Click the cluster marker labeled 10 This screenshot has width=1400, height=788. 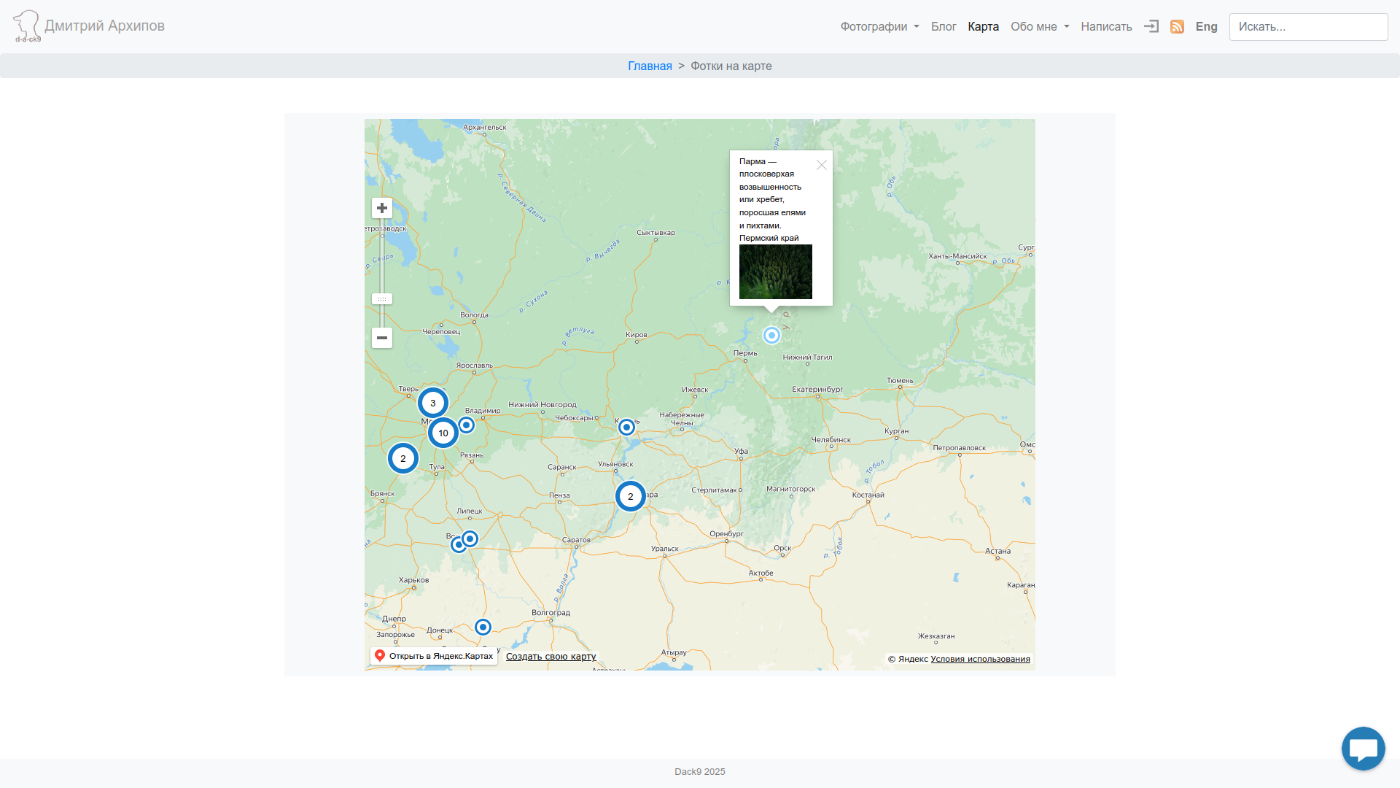click(443, 433)
